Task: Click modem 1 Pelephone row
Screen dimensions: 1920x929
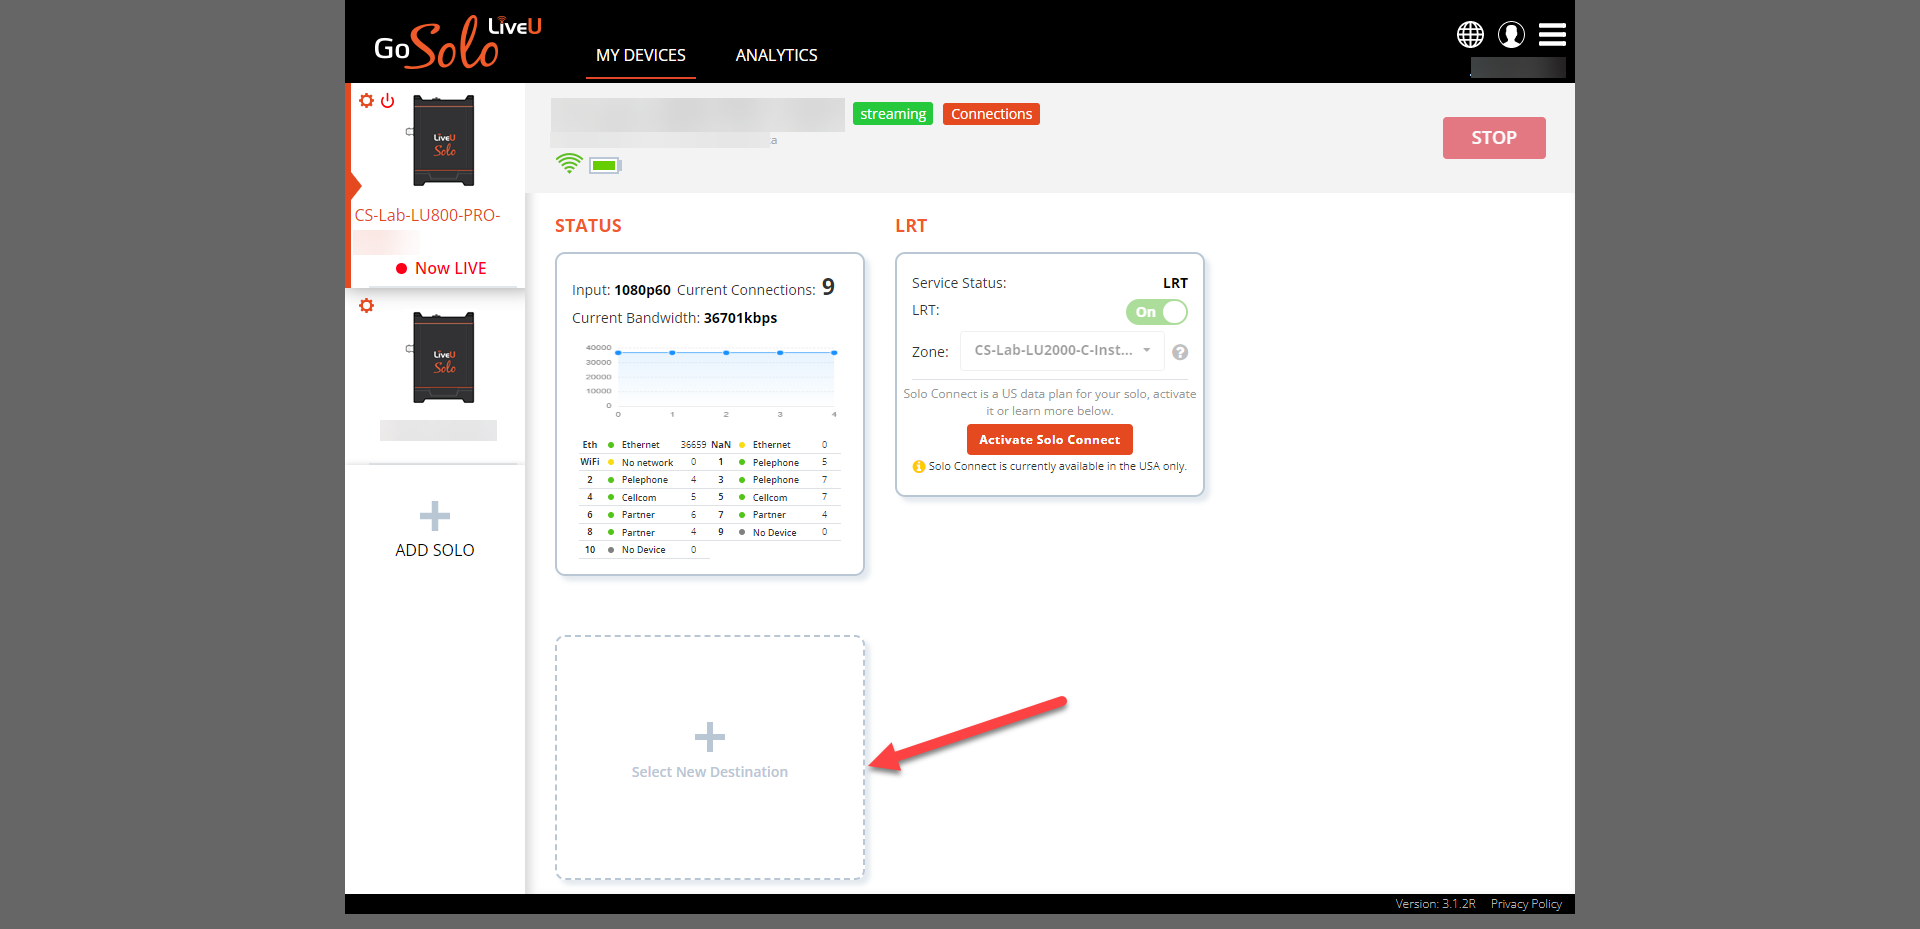Action: point(775,462)
